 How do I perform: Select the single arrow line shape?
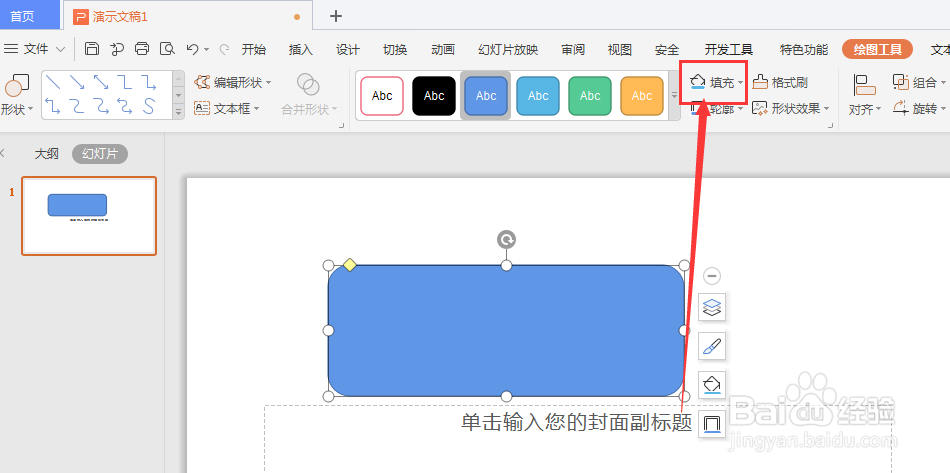tap(77, 82)
